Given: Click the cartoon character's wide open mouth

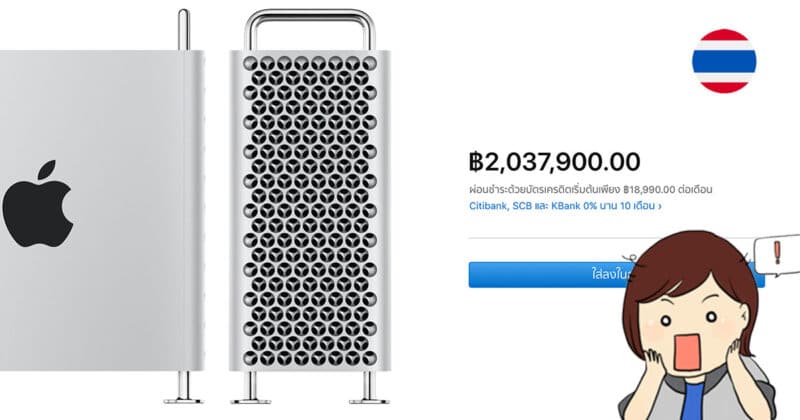Looking at the screenshot, I should pos(687,353).
